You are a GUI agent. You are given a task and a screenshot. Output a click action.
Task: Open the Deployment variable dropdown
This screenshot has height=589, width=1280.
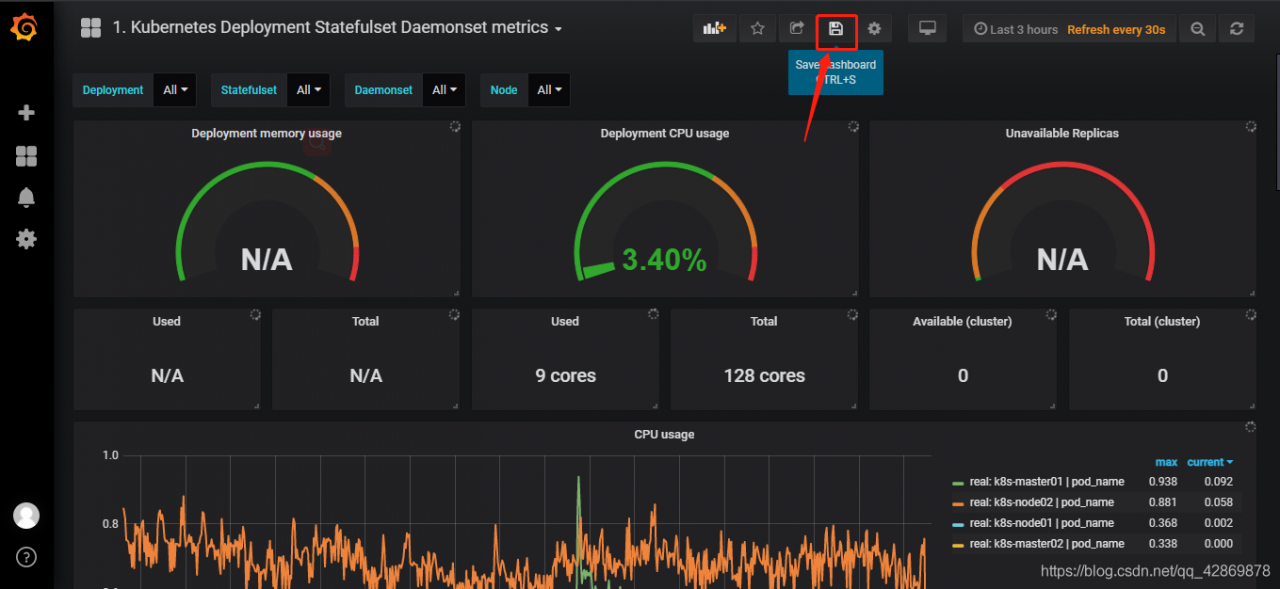point(175,90)
